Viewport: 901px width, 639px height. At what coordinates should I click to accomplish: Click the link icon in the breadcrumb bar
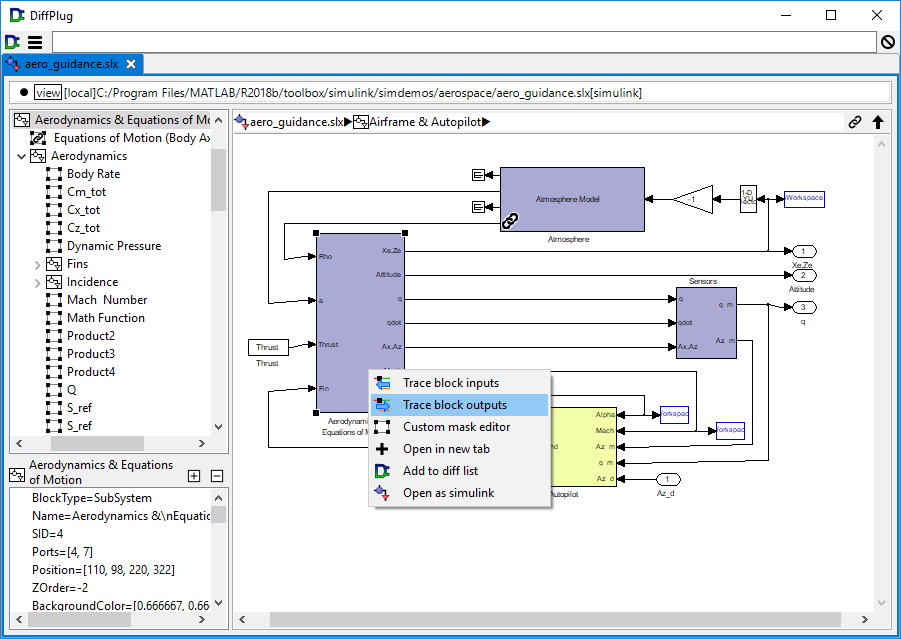point(854,122)
